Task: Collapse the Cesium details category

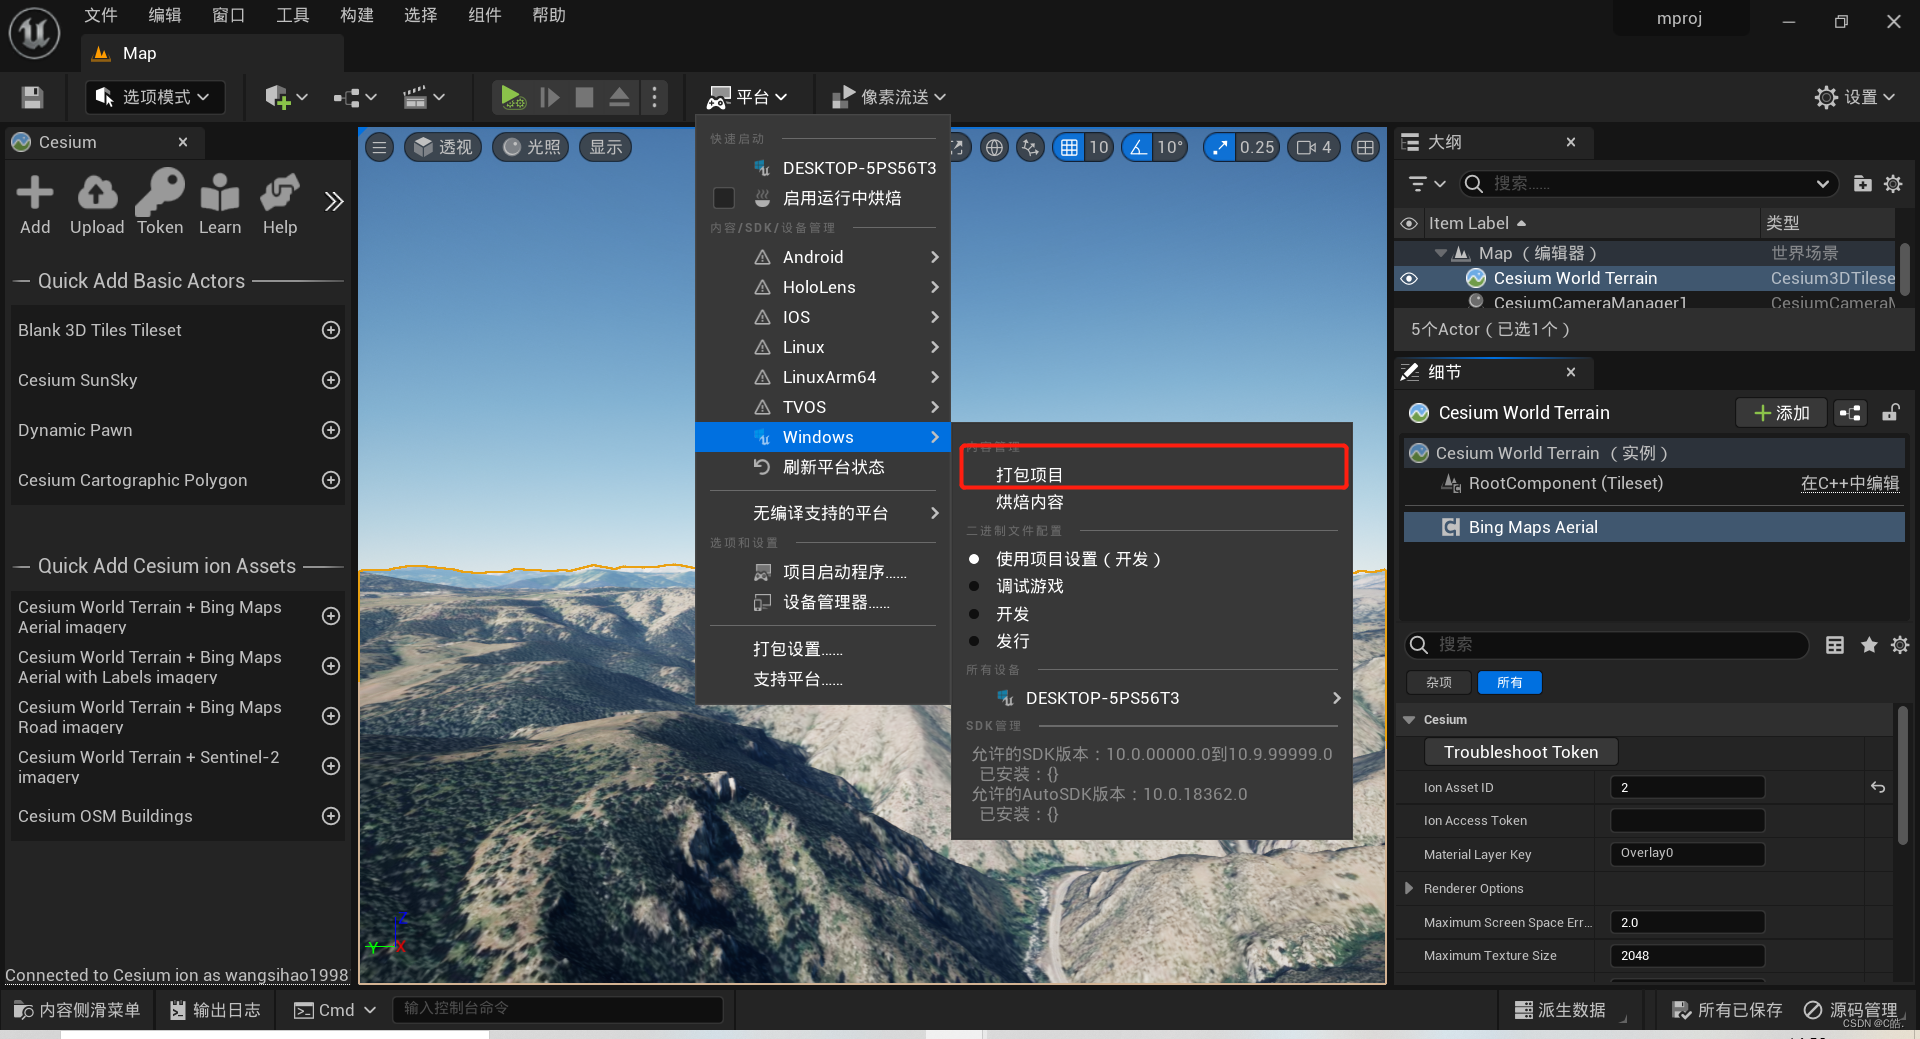Action: coord(1409,720)
